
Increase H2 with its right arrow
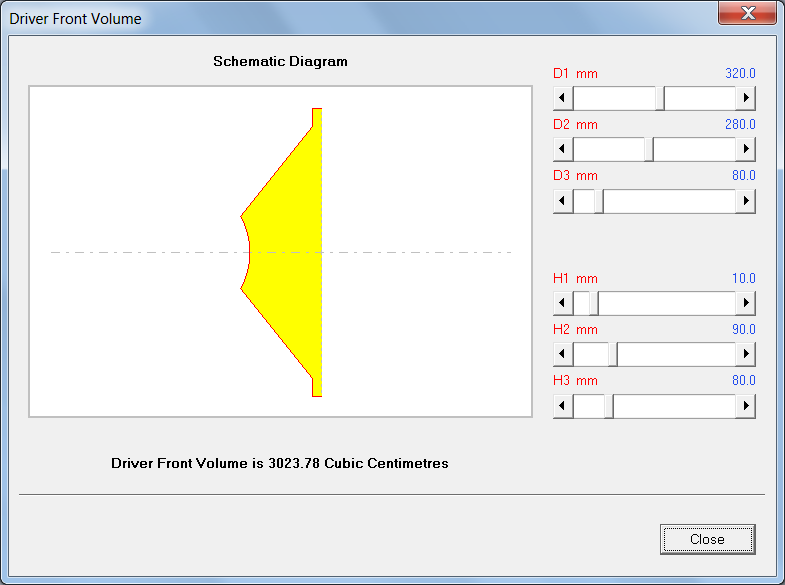(x=745, y=354)
